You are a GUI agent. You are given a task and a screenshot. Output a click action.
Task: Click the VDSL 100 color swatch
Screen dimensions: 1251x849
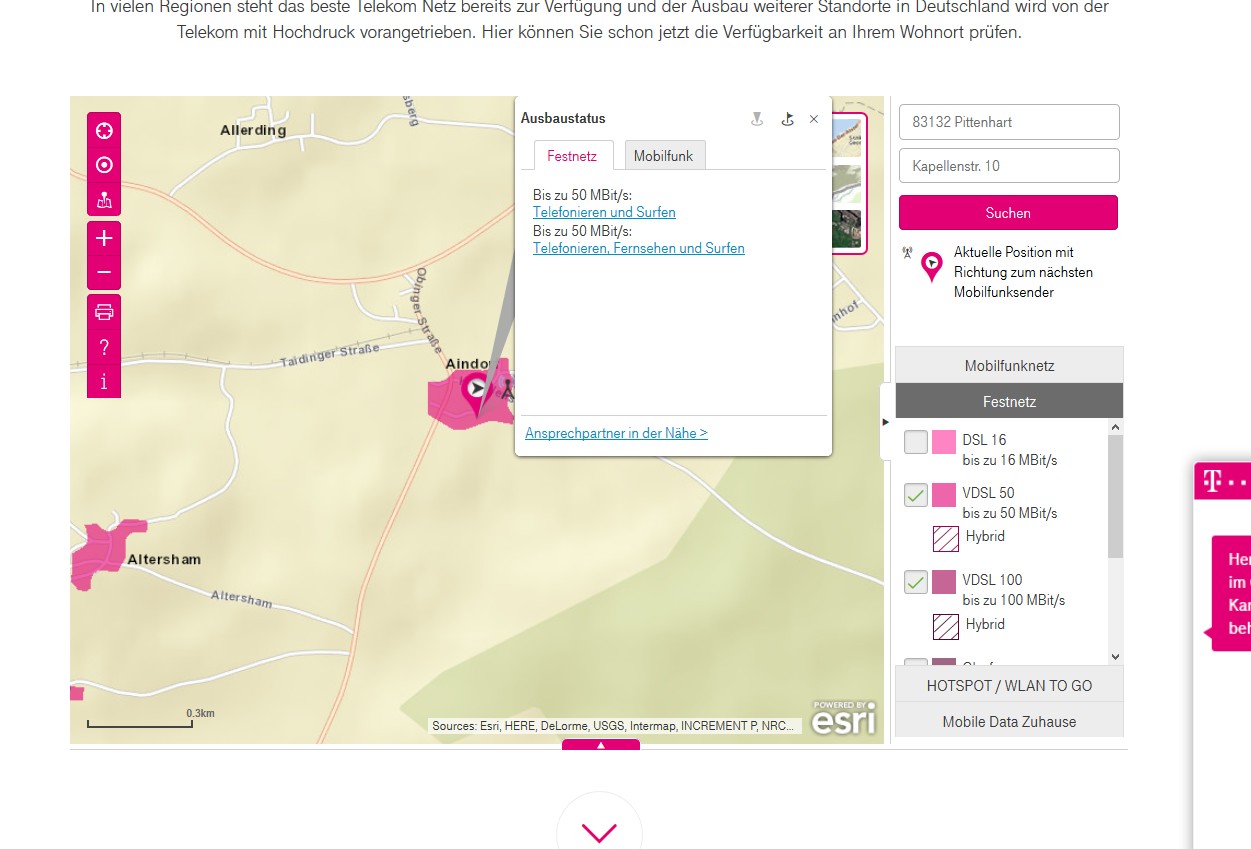tap(944, 582)
